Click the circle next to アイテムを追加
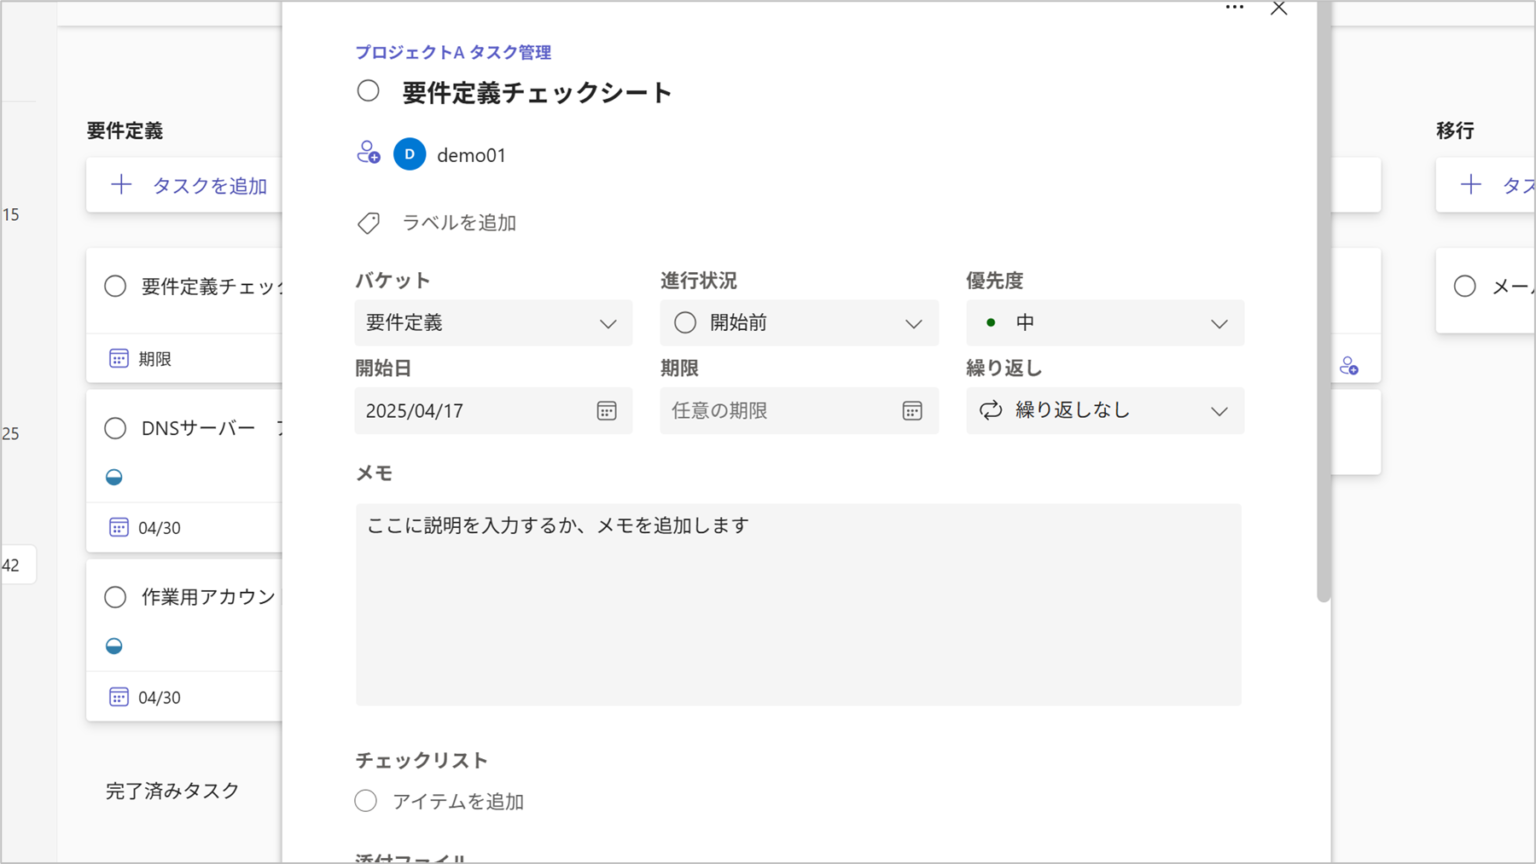The image size is (1536, 864). (x=365, y=800)
